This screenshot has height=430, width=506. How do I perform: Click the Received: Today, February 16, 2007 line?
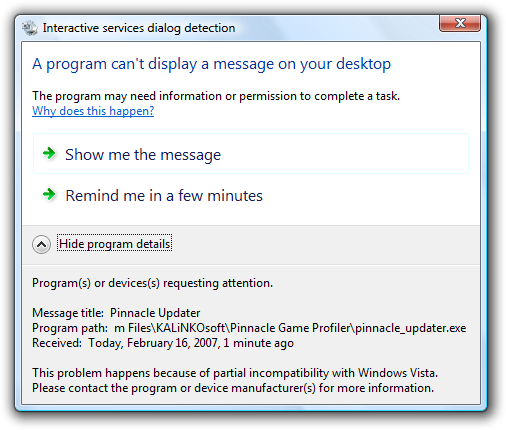click(163, 343)
